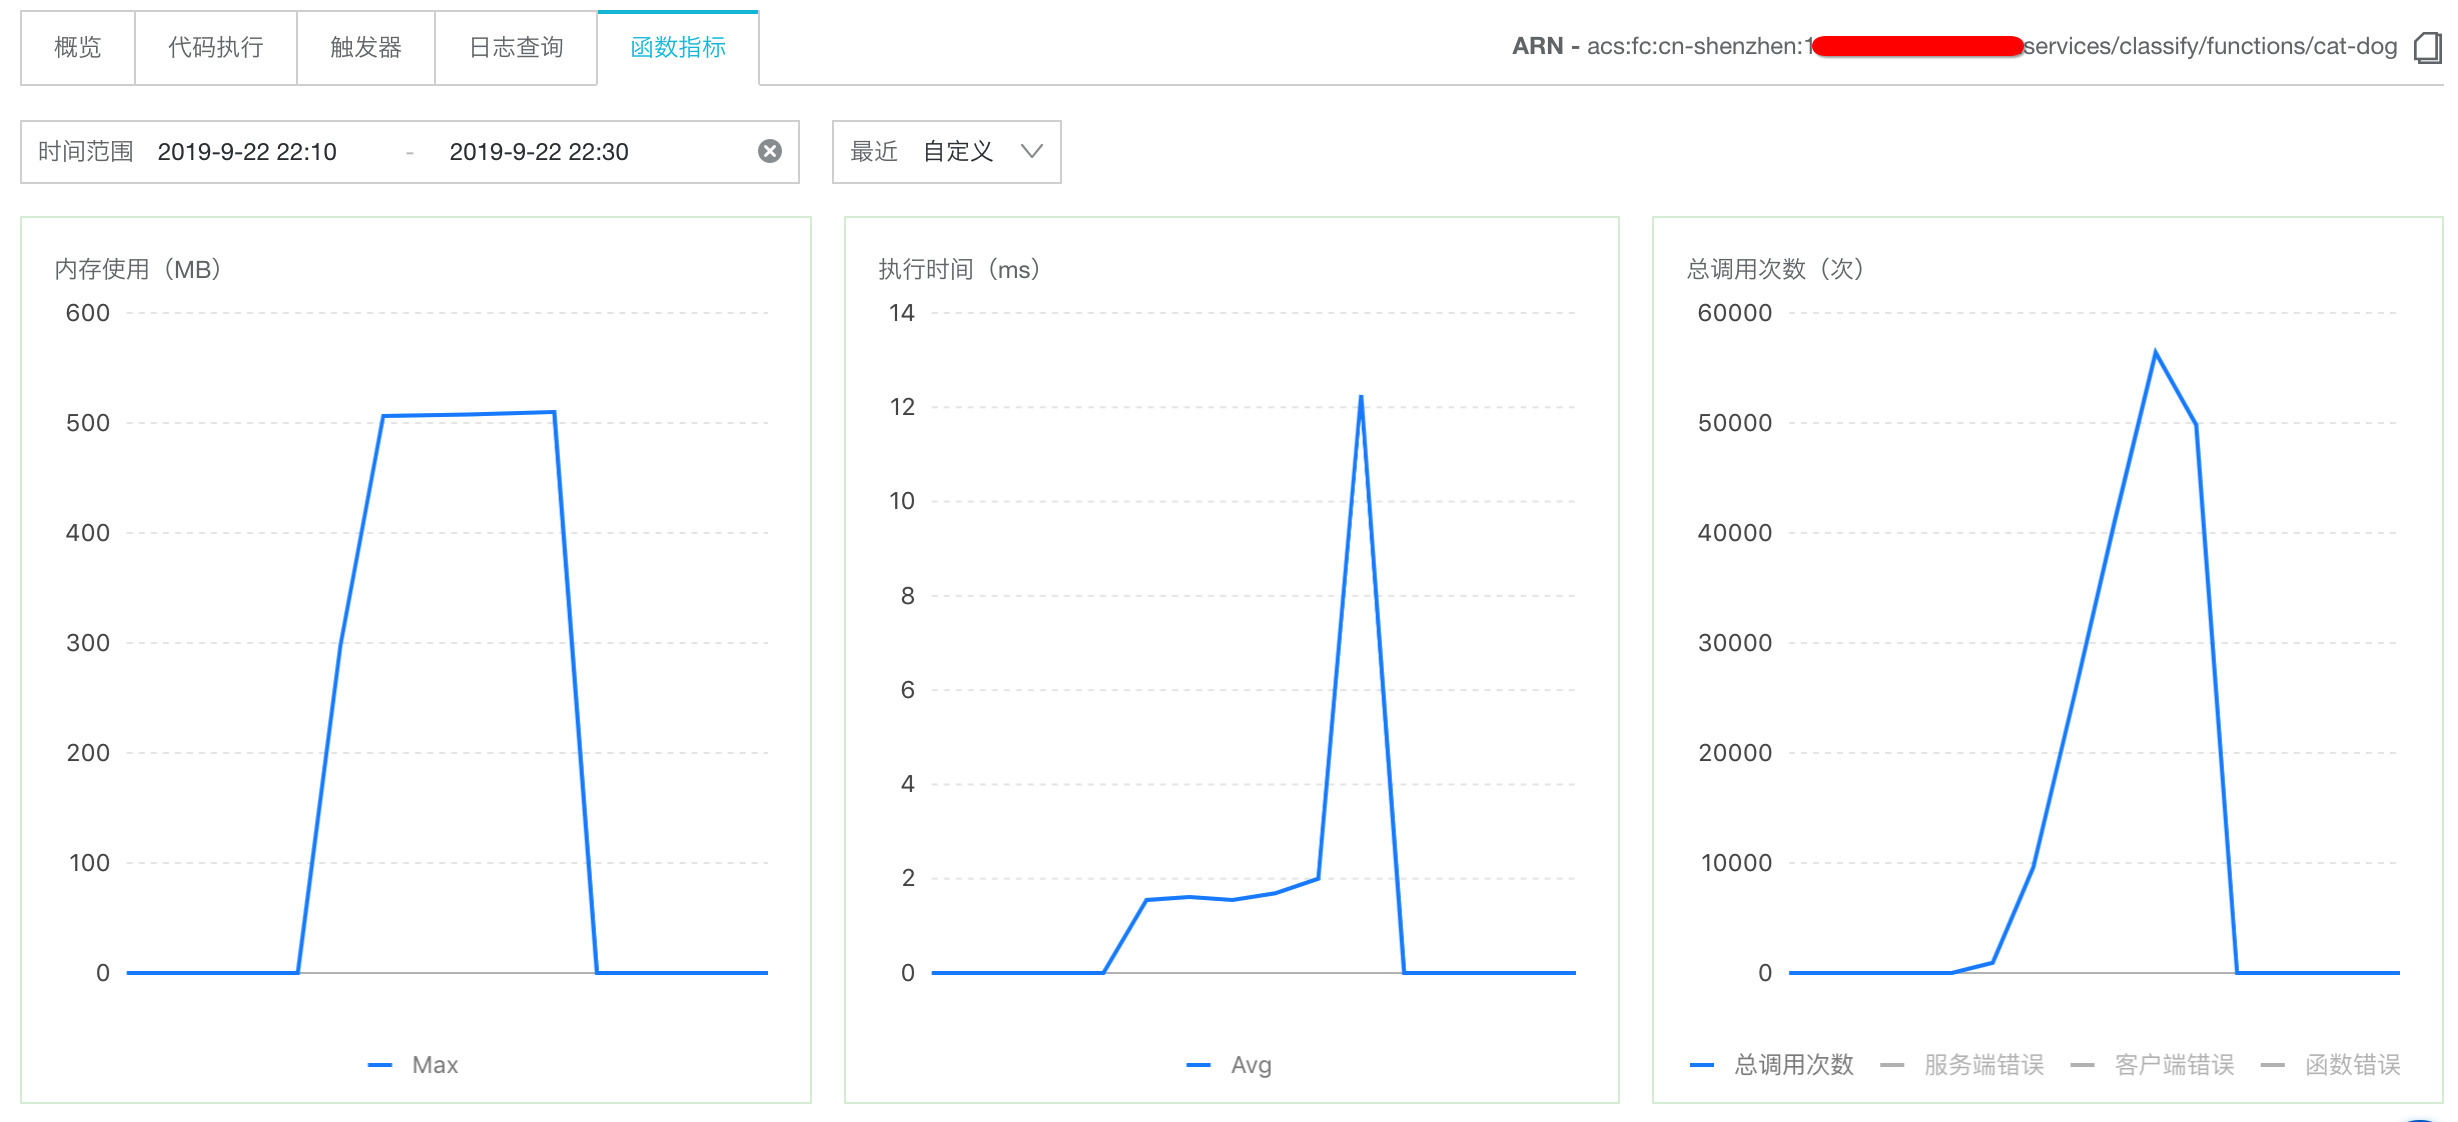Open the 代码执行 tab
Viewport: 2458px width, 1122px height.
point(215,48)
